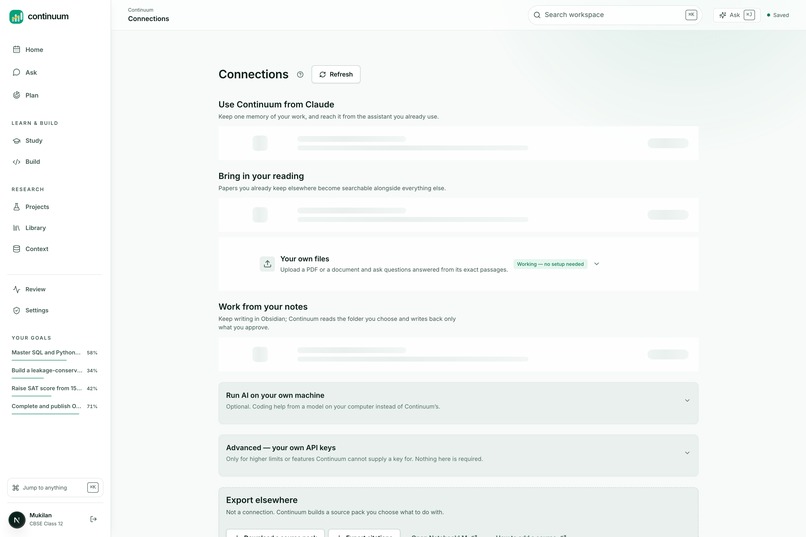This screenshot has height=537, width=806.
Task: Open the Jump to anything box
Action: point(55,488)
